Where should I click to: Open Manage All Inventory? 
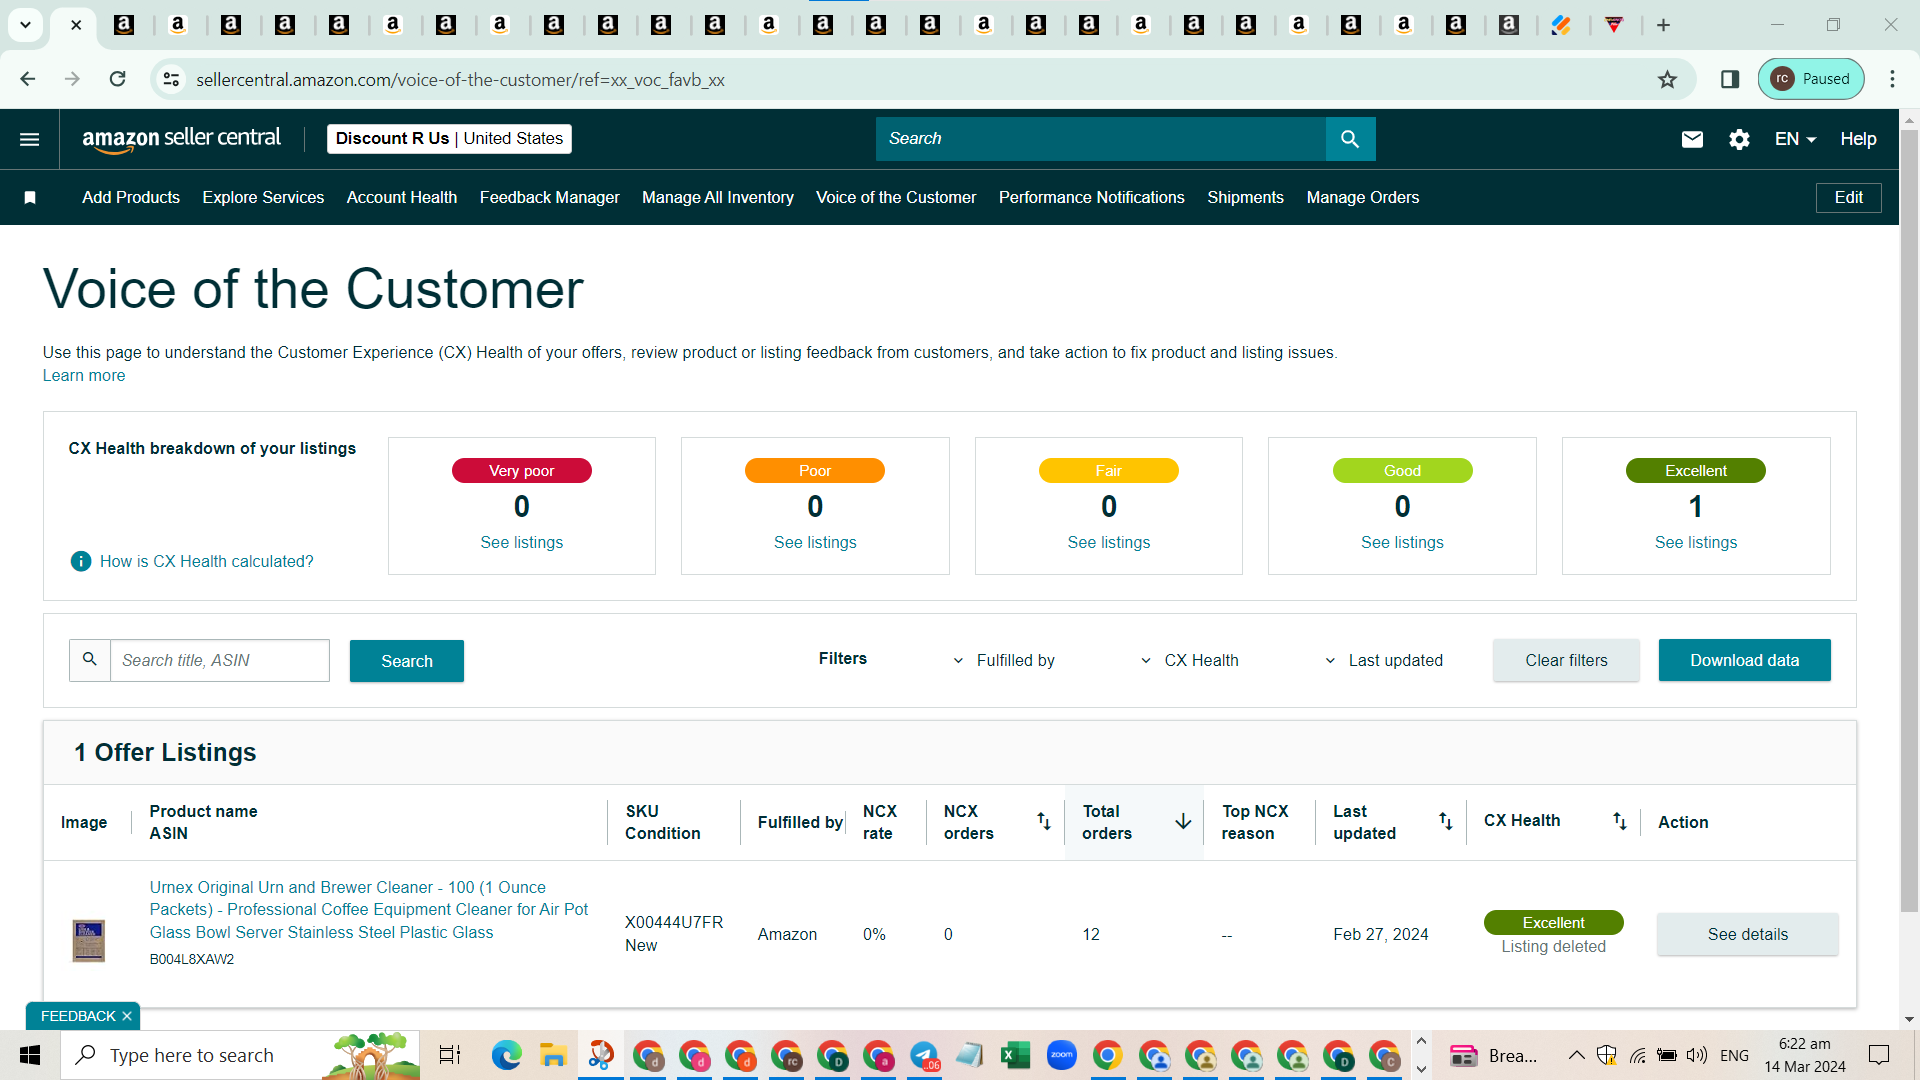[x=718, y=198]
